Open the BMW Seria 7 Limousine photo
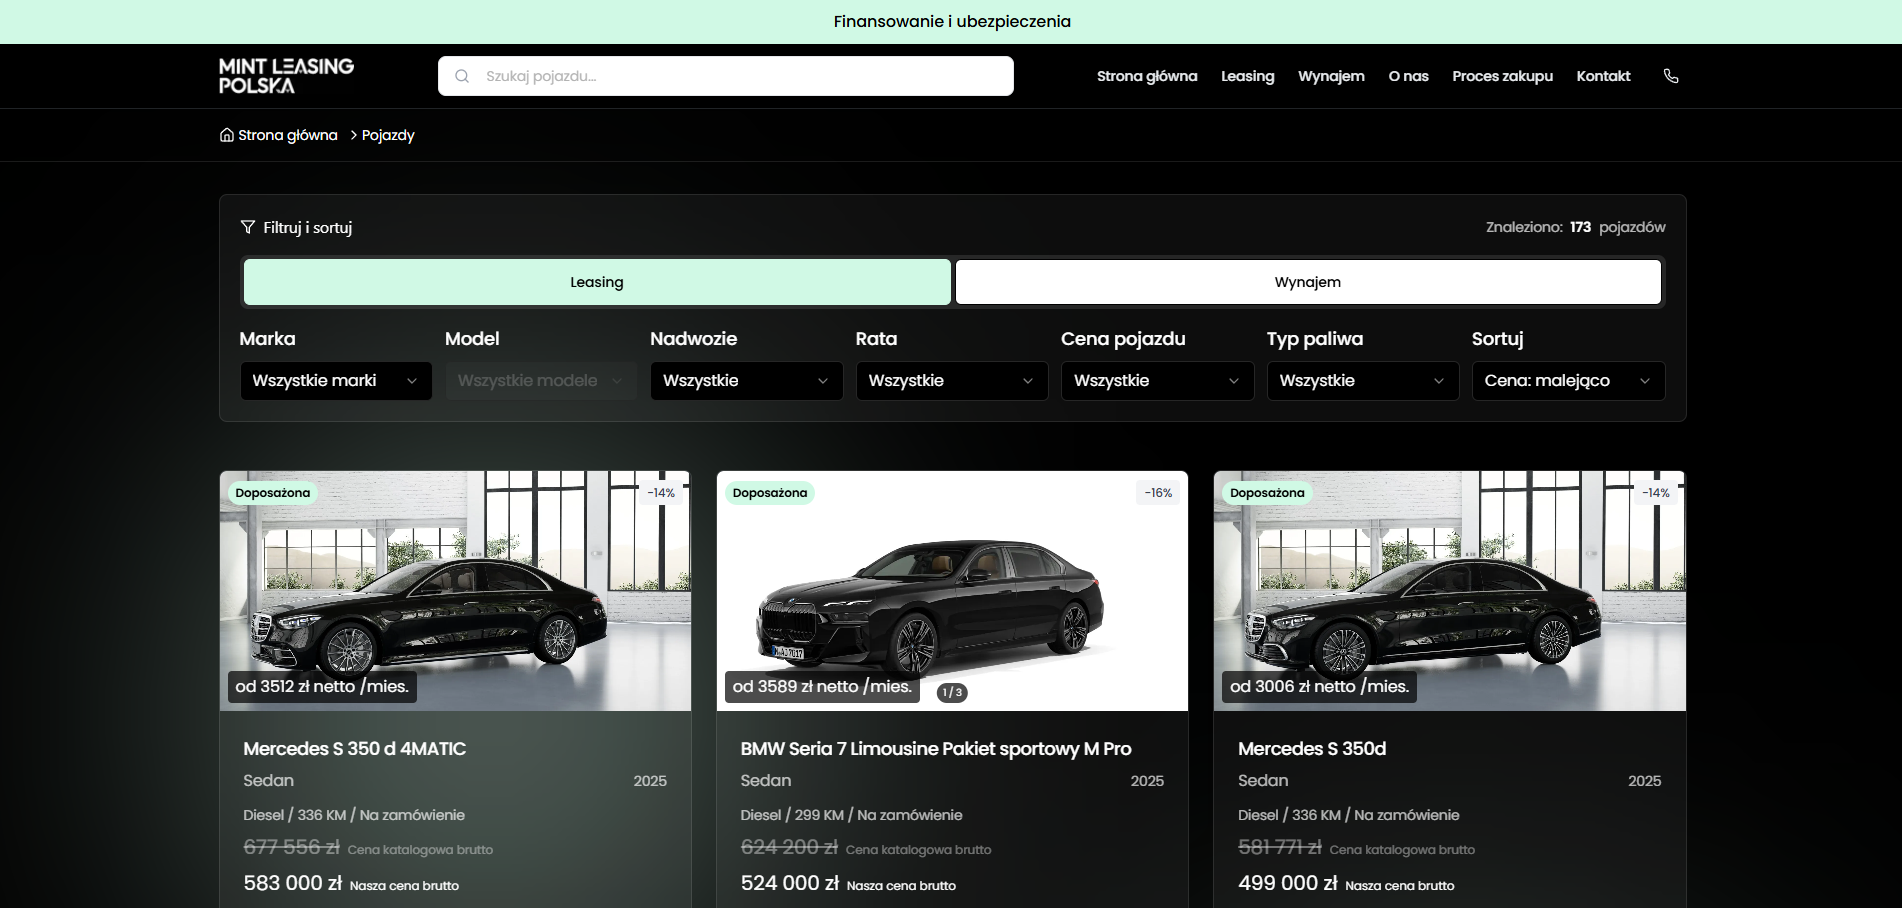 coord(952,591)
